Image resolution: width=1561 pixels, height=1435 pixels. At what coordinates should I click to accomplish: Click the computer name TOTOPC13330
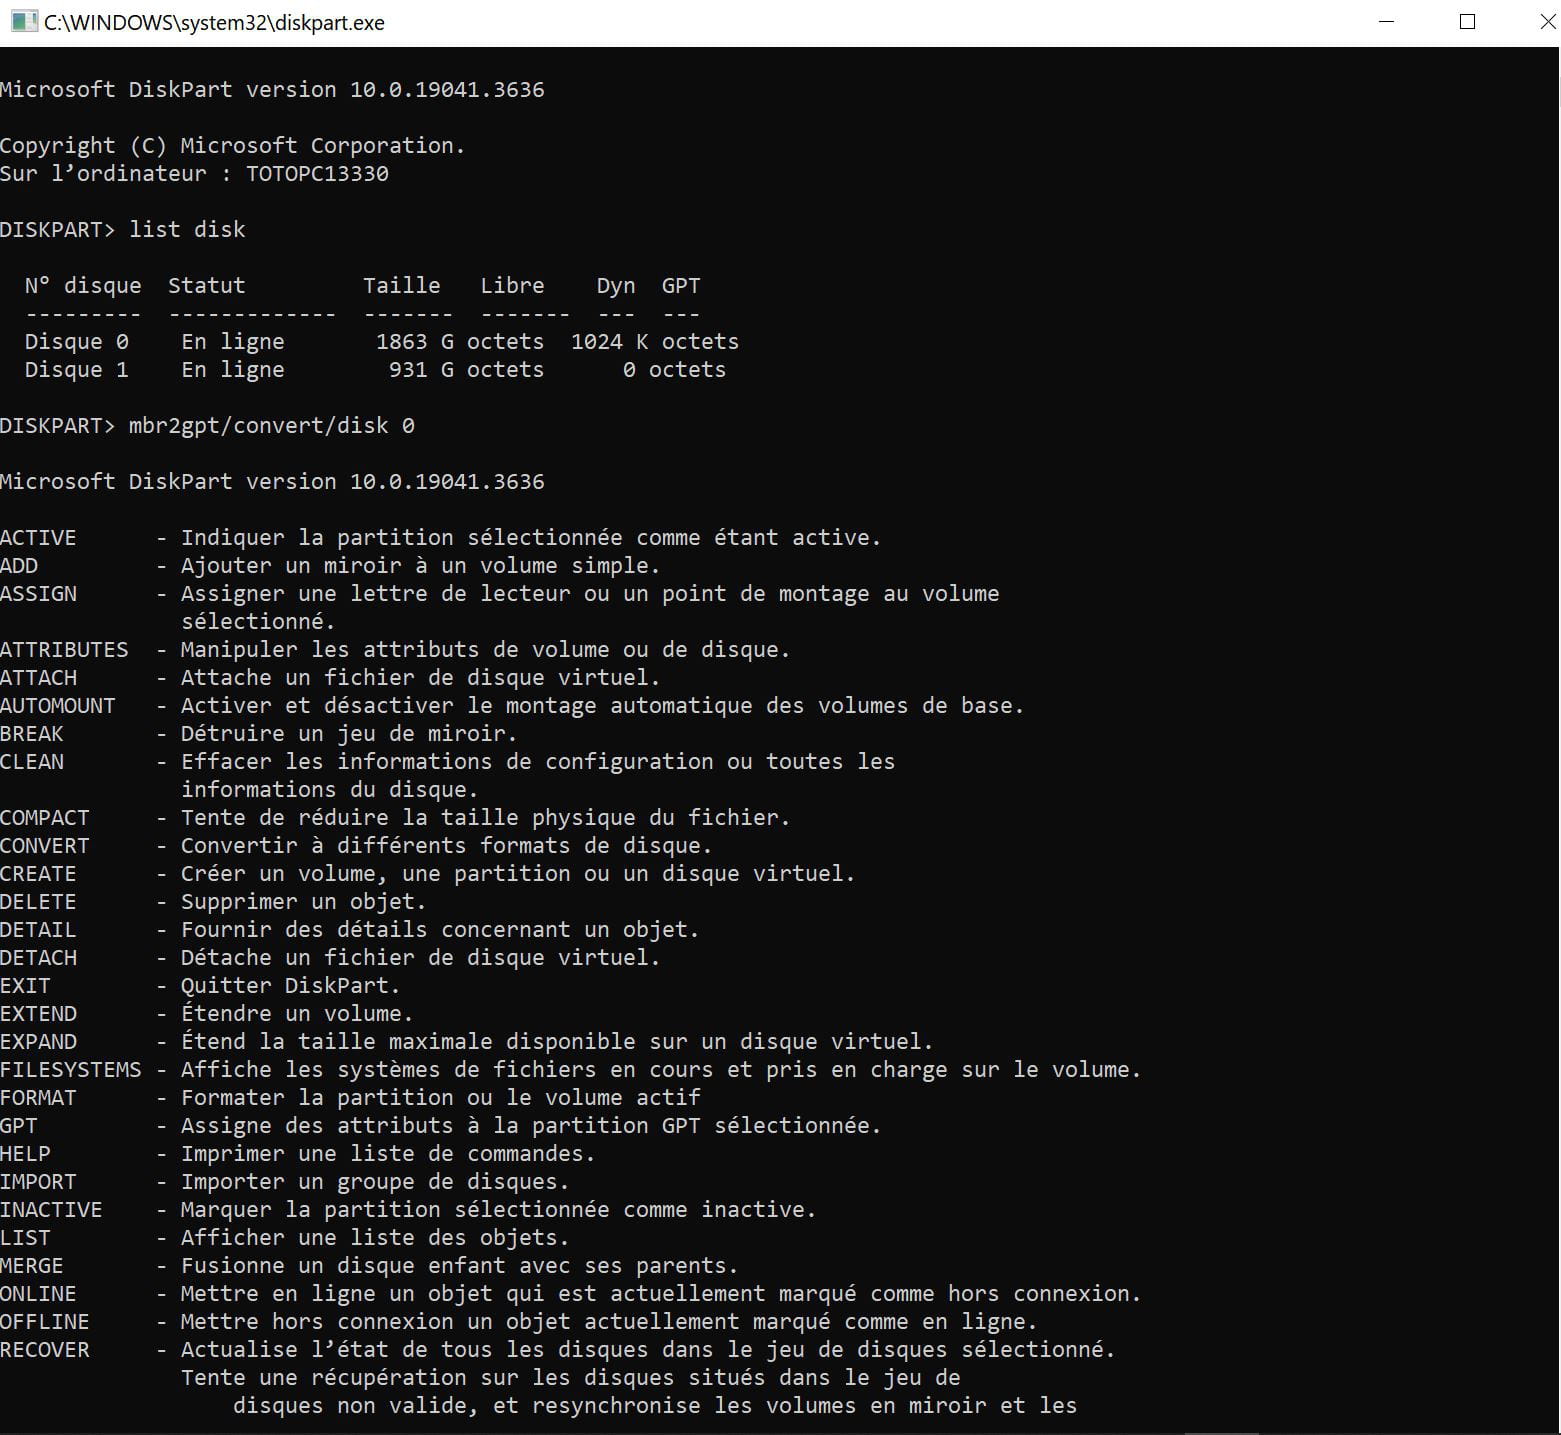coord(317,174)
